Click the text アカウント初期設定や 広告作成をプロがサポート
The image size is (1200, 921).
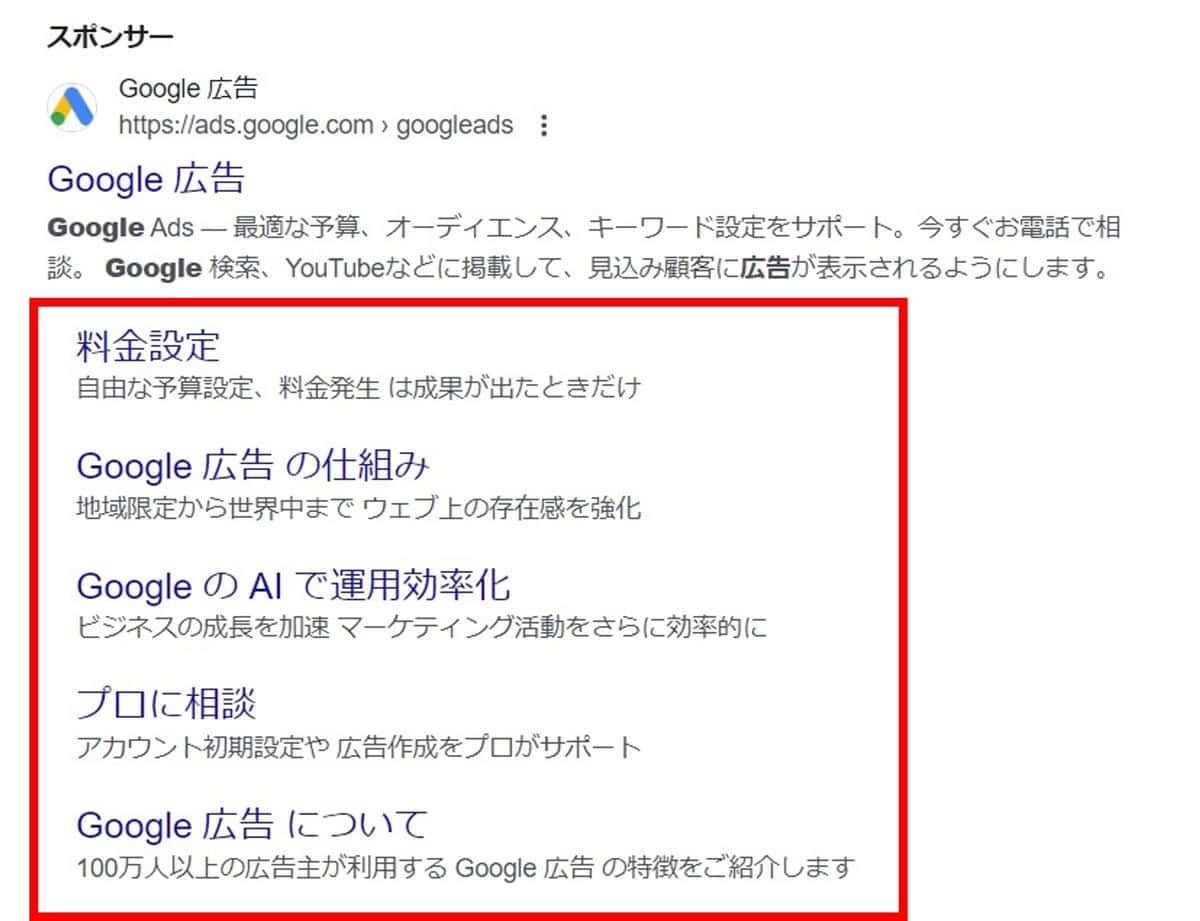tap(358, 747)
